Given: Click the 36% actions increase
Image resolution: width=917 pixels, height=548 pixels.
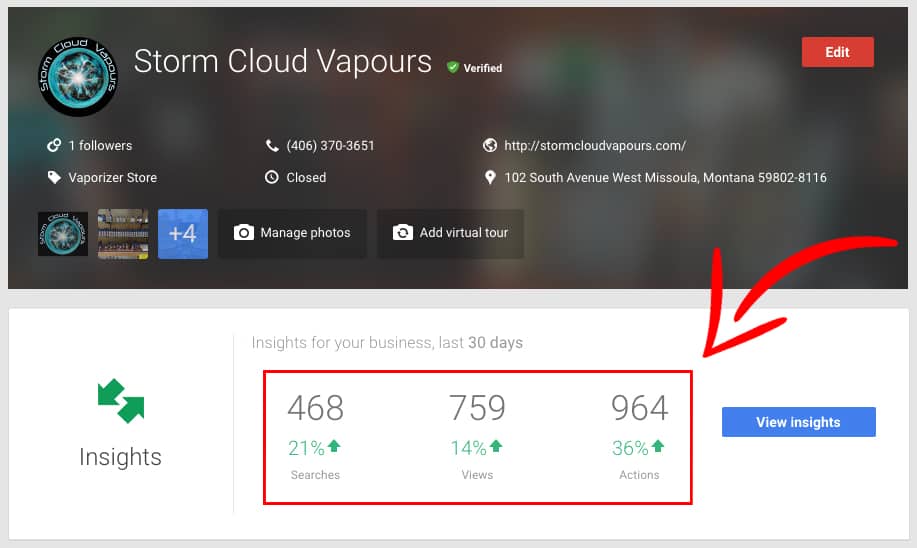Looking at the screenshot, I should [630, 448].
